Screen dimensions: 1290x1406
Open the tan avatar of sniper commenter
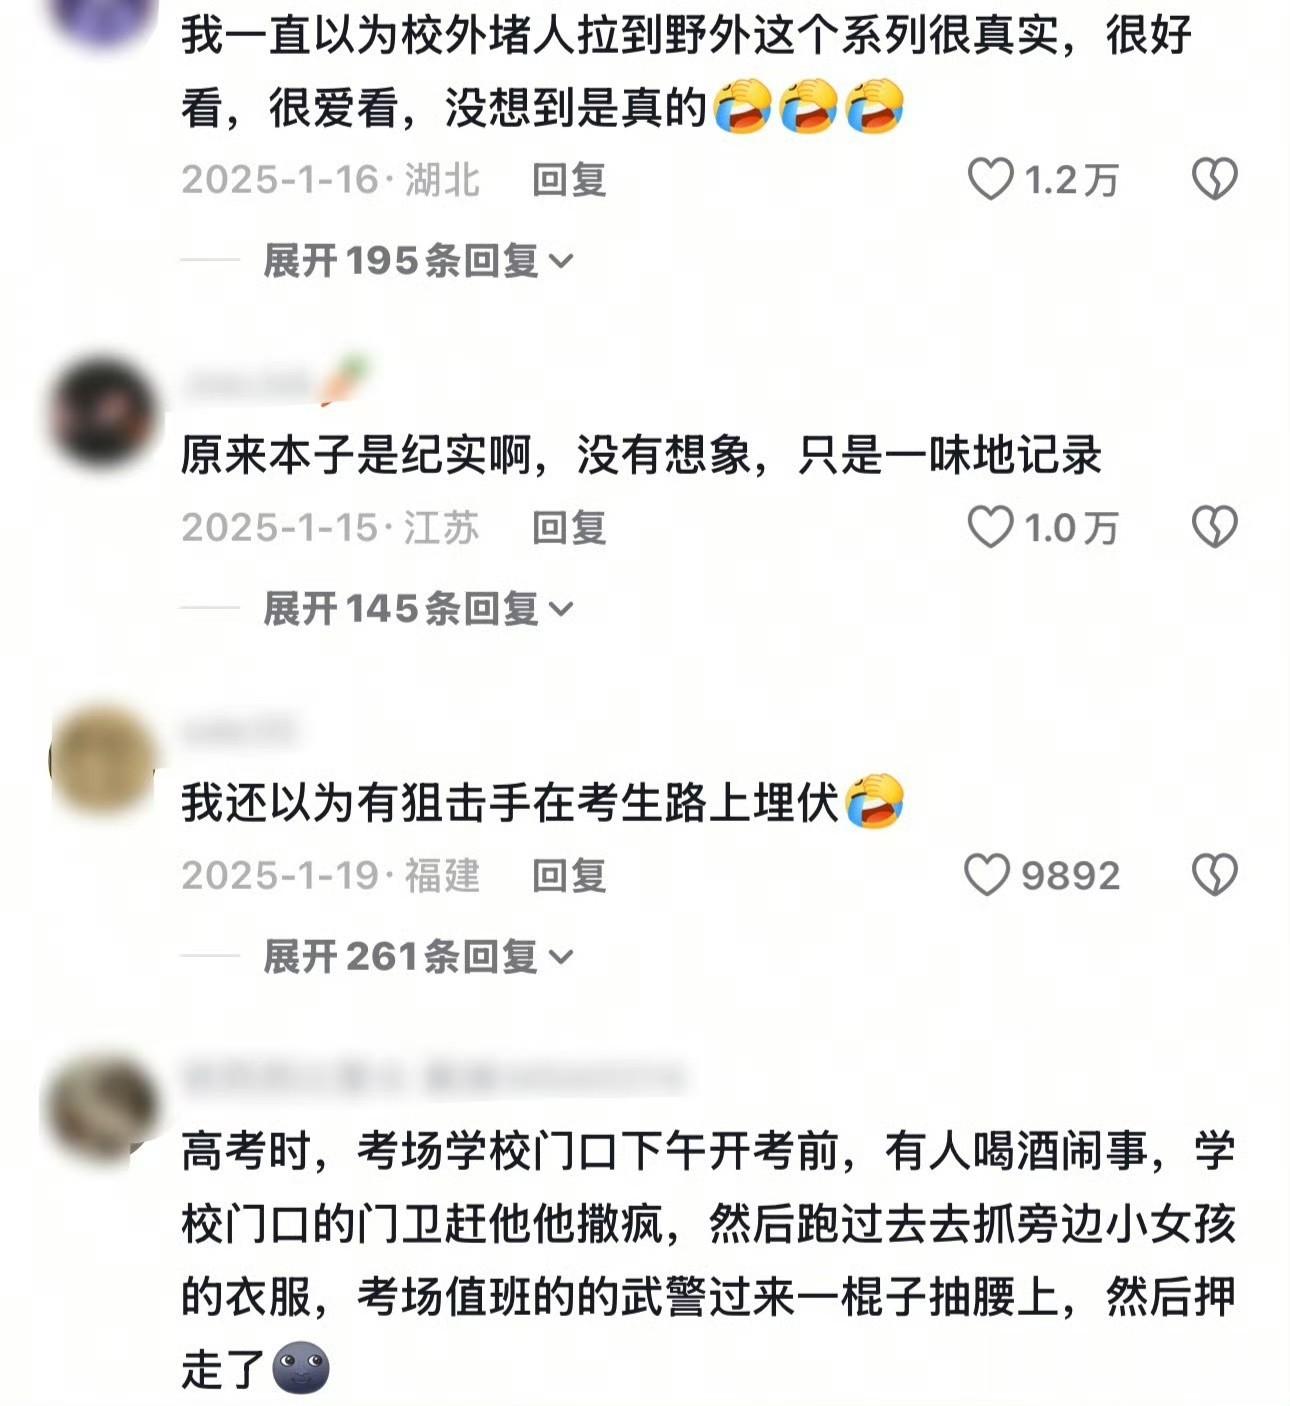pyautogui.click(x=103, y=760)
